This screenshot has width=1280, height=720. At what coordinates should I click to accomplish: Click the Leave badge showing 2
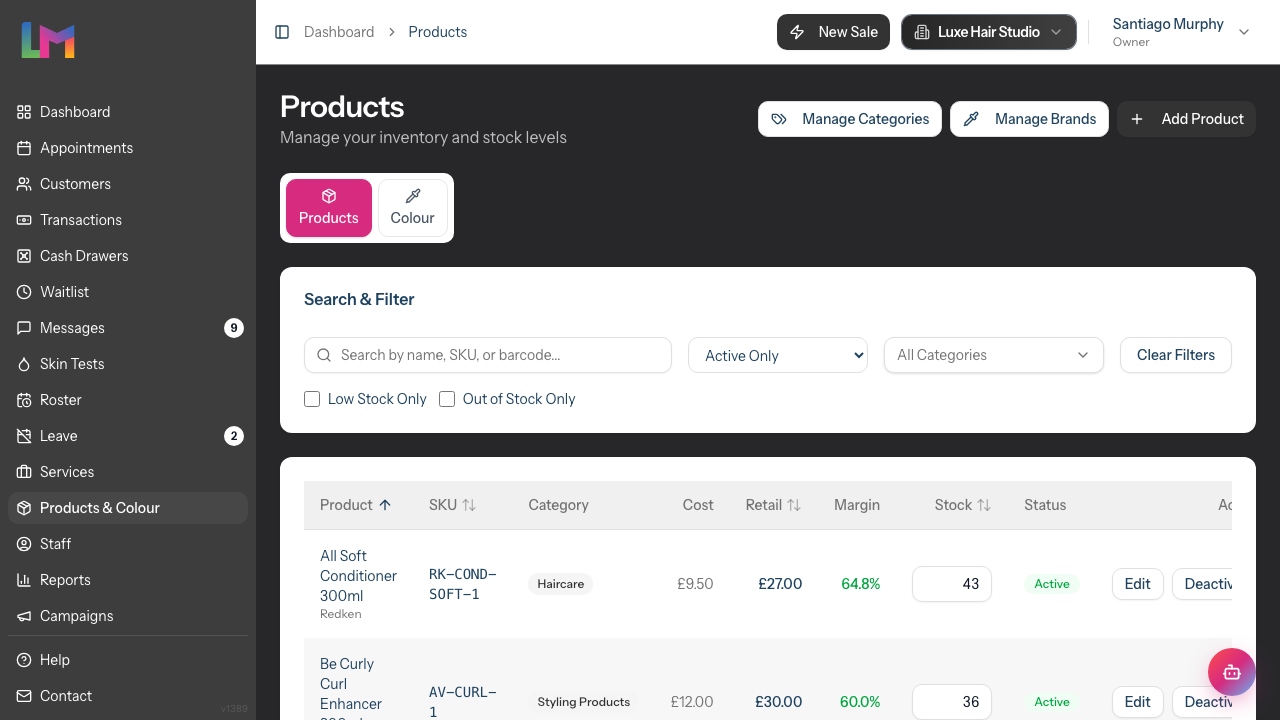[234, 436]
